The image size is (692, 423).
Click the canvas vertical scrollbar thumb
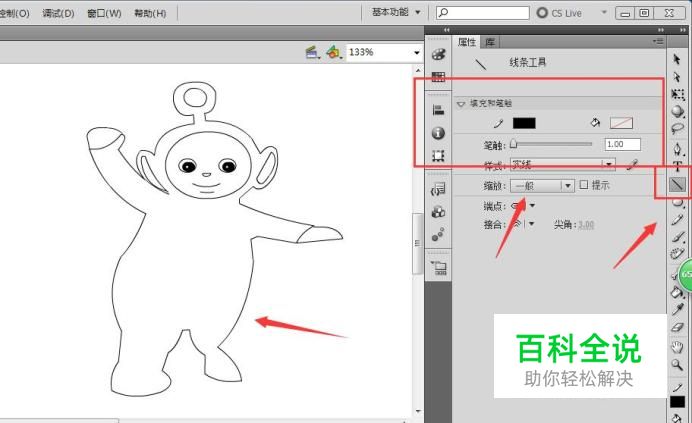(417, 243)
